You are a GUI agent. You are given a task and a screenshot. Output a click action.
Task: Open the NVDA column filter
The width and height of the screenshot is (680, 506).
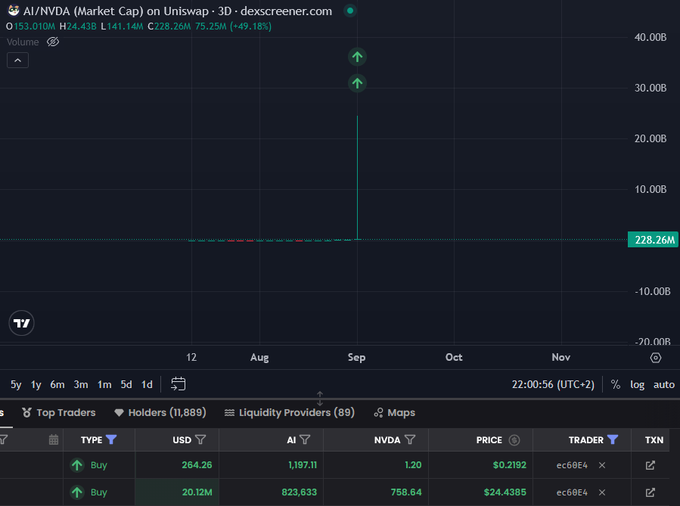(x=410, y=440)
